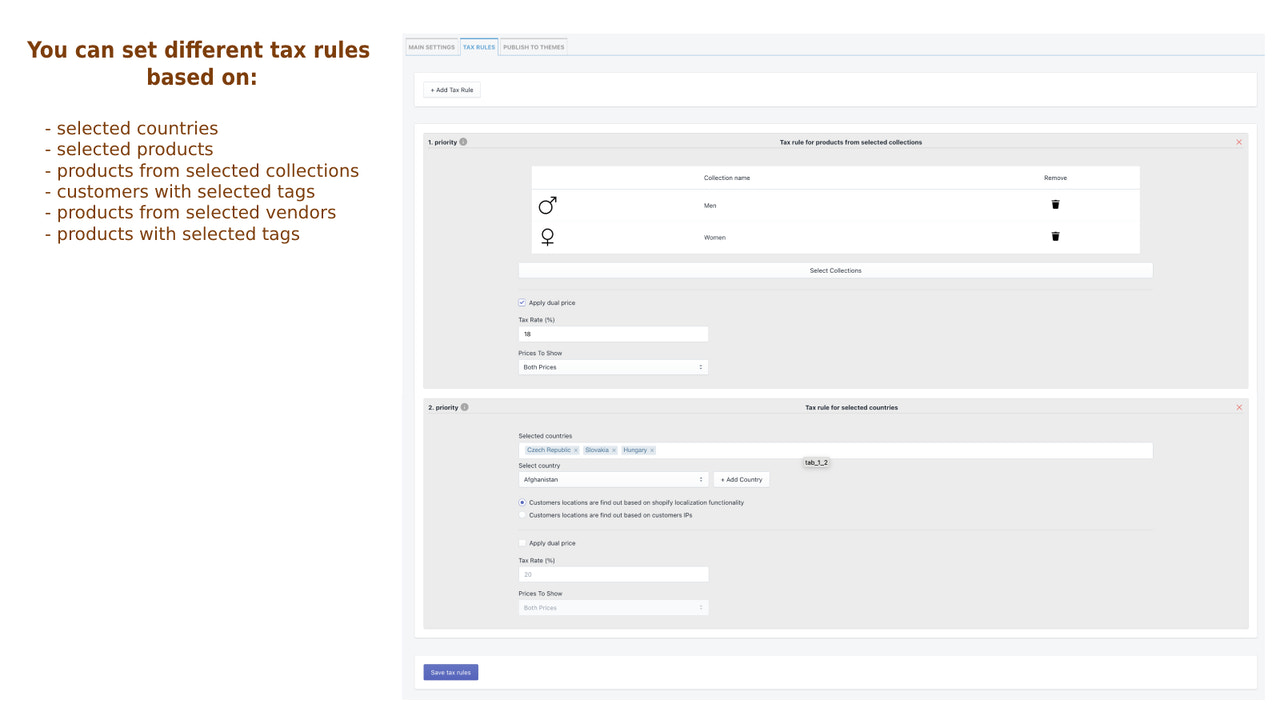
Task: Click the Add Tax Rule button
Action: 451,89
